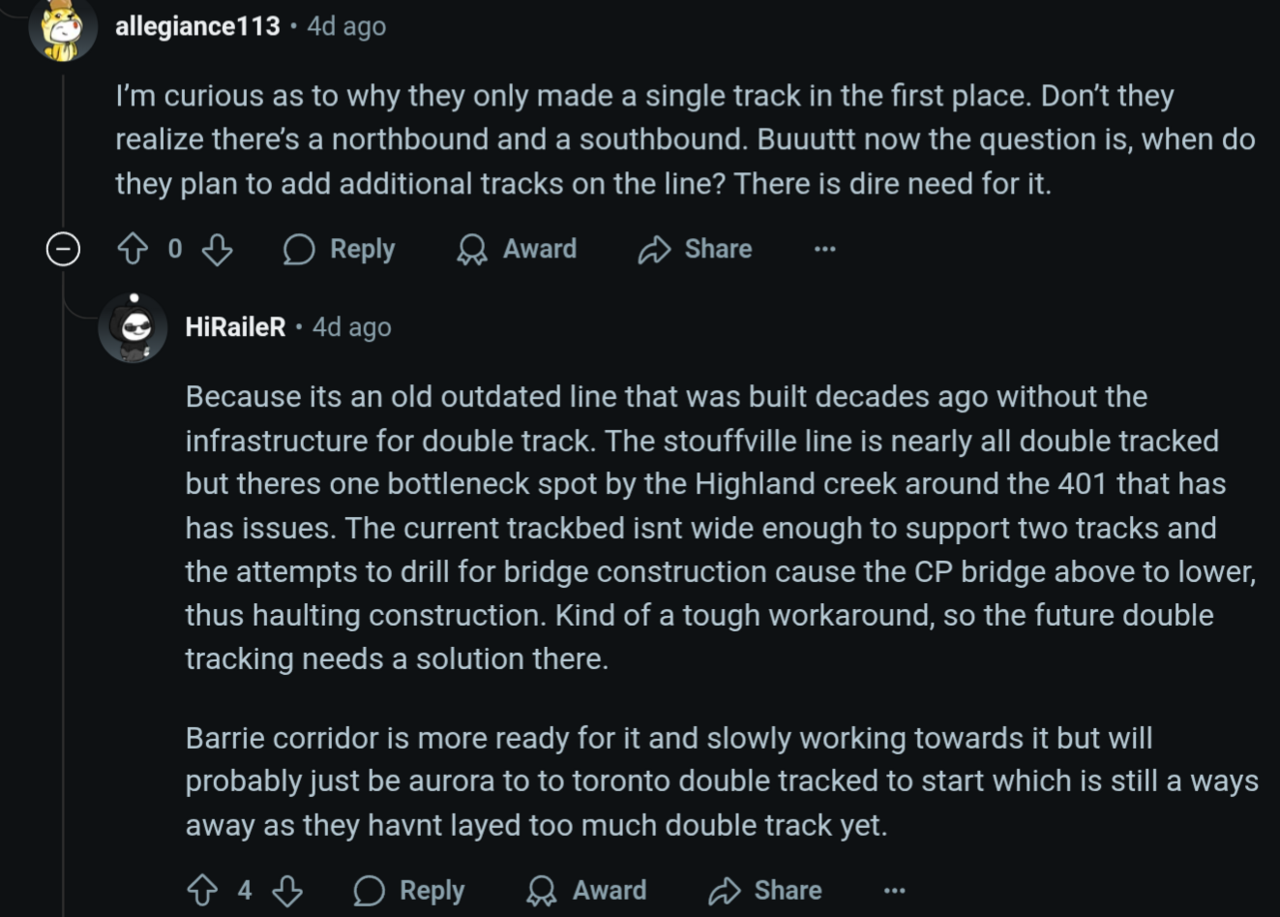Give an Award to HiRaileR's reply
1280x917 pixels.
click(586, 890)
